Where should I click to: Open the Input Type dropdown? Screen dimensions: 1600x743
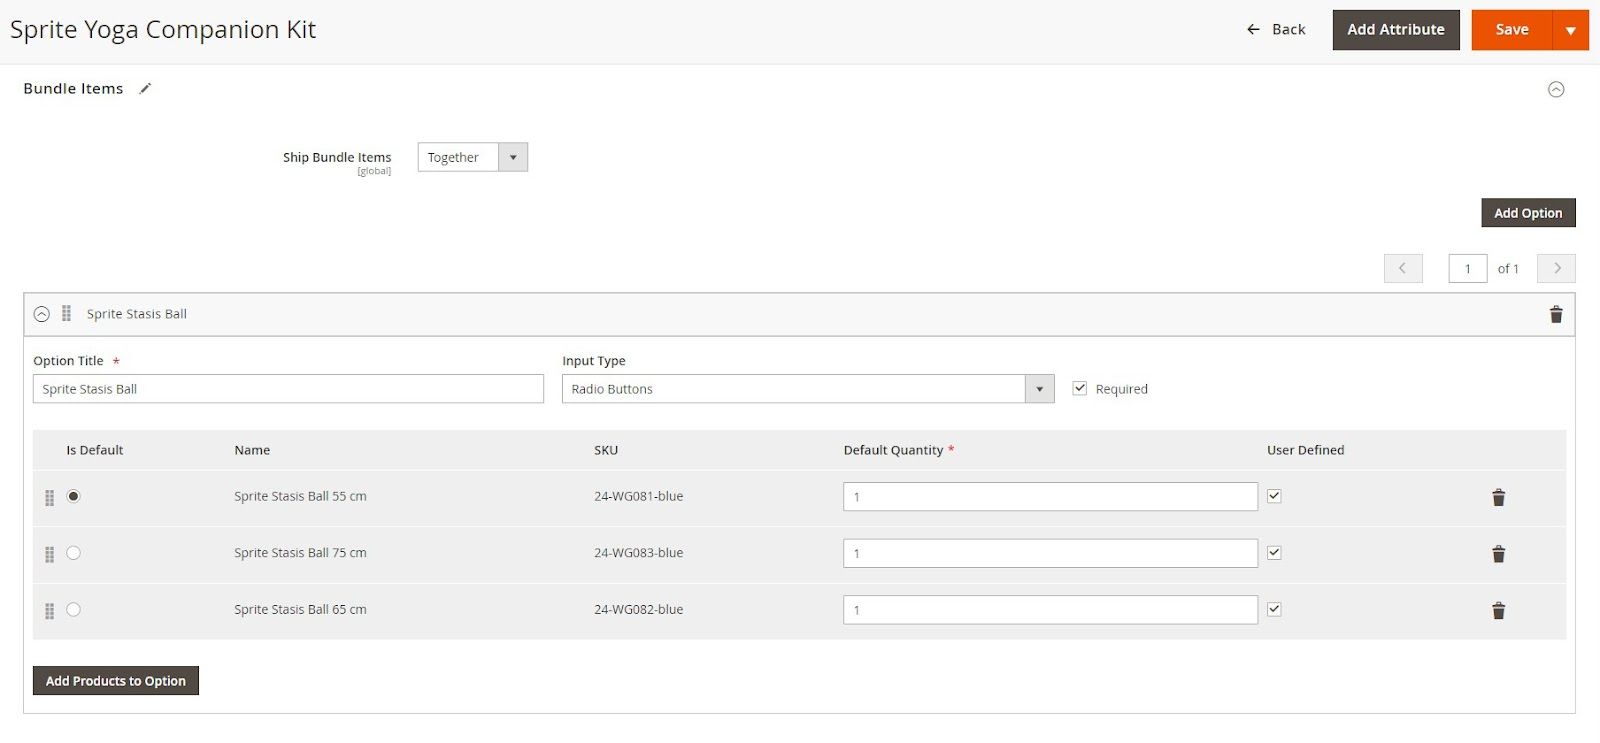tap(808, 389)
